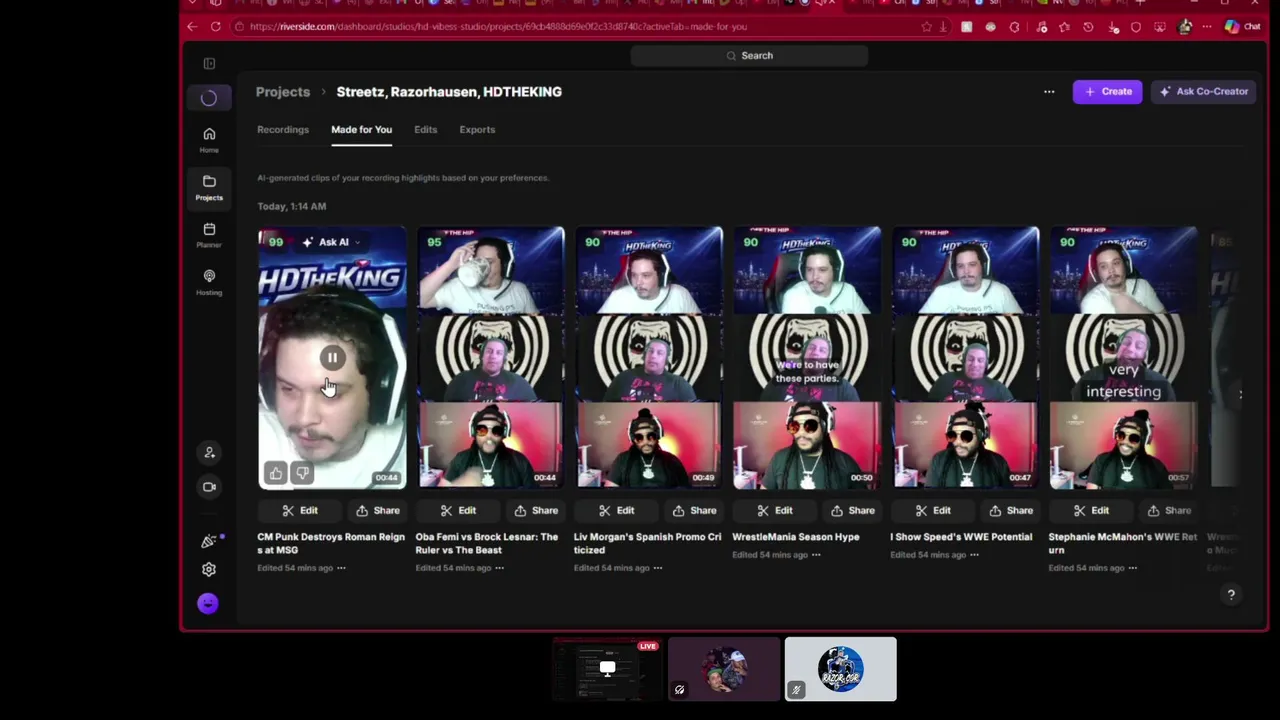Screen dimensions: 1280x720
Task: Open Ask Co-Creator
Action: 1203,92
